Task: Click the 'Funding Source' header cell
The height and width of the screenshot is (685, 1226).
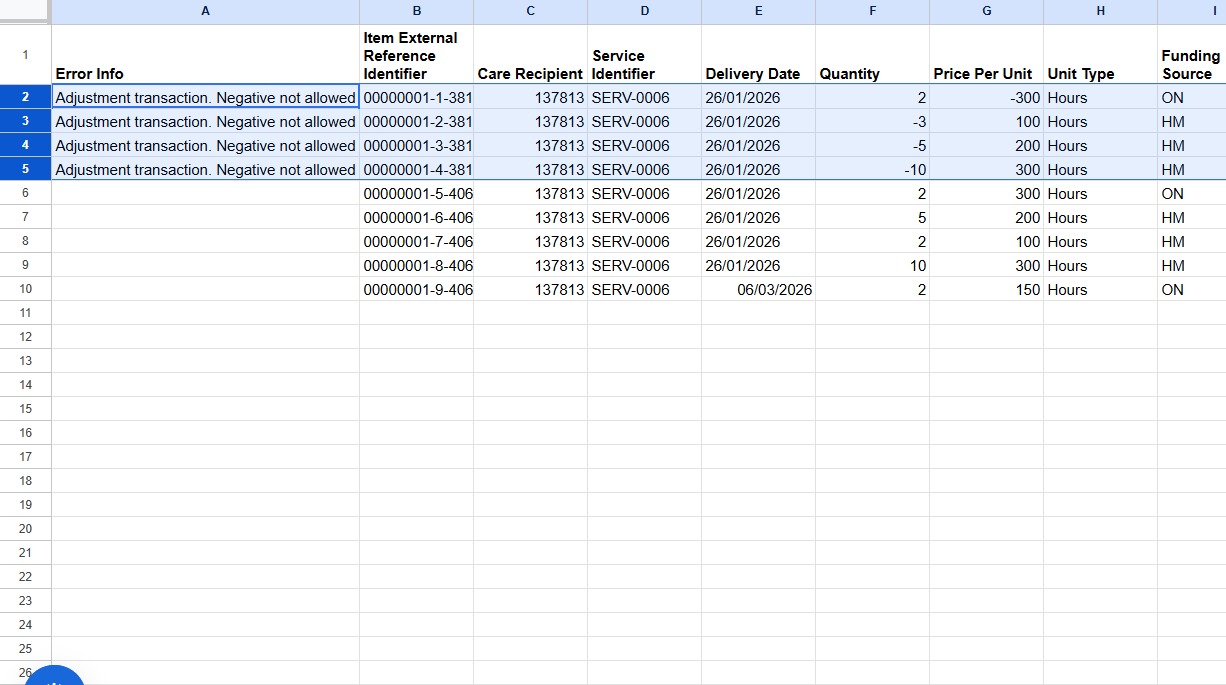Action: click(x=1191, y=55)
